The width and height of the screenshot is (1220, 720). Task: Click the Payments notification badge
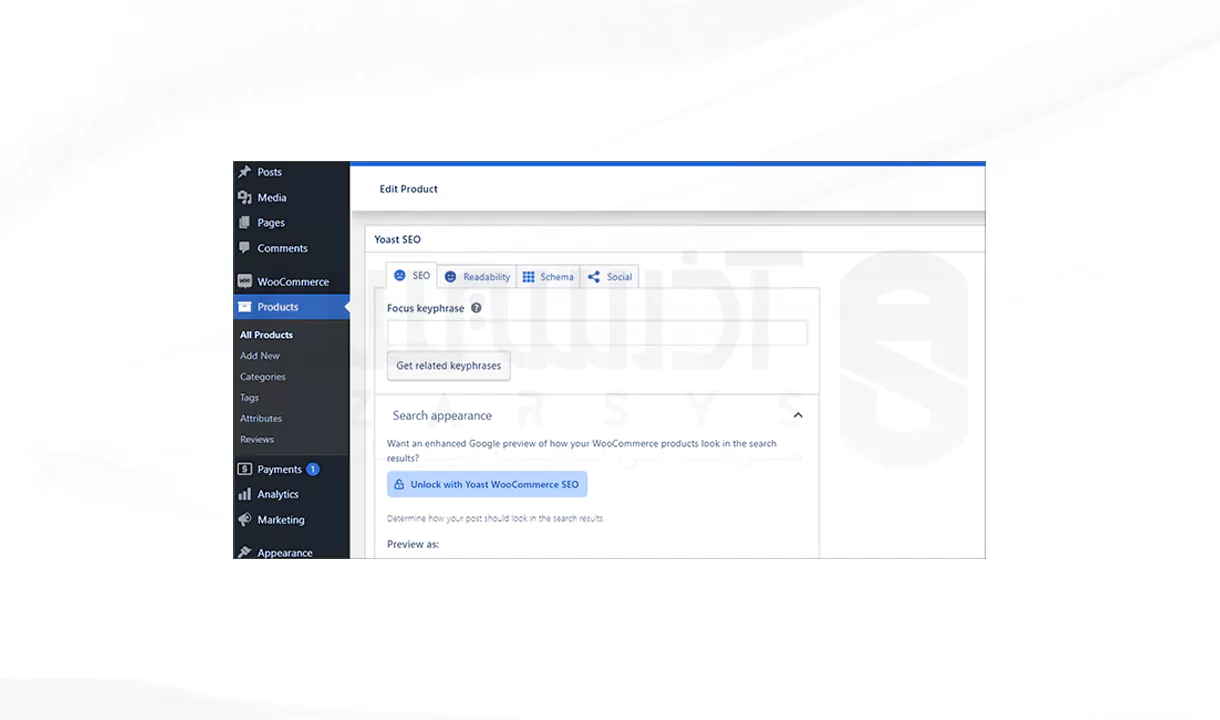313,469
